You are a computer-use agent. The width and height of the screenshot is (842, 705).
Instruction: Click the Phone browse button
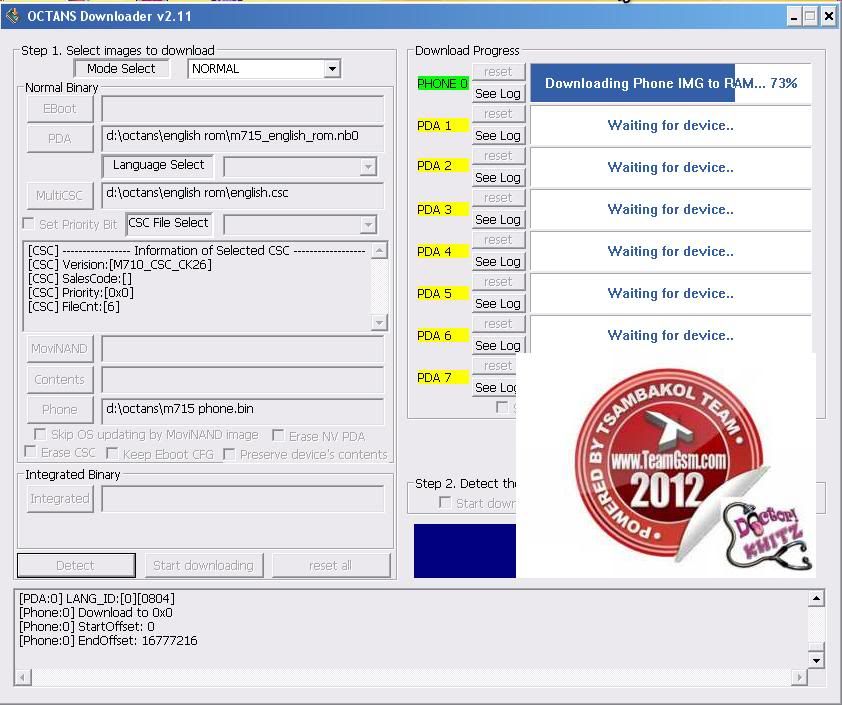point(60,410)
